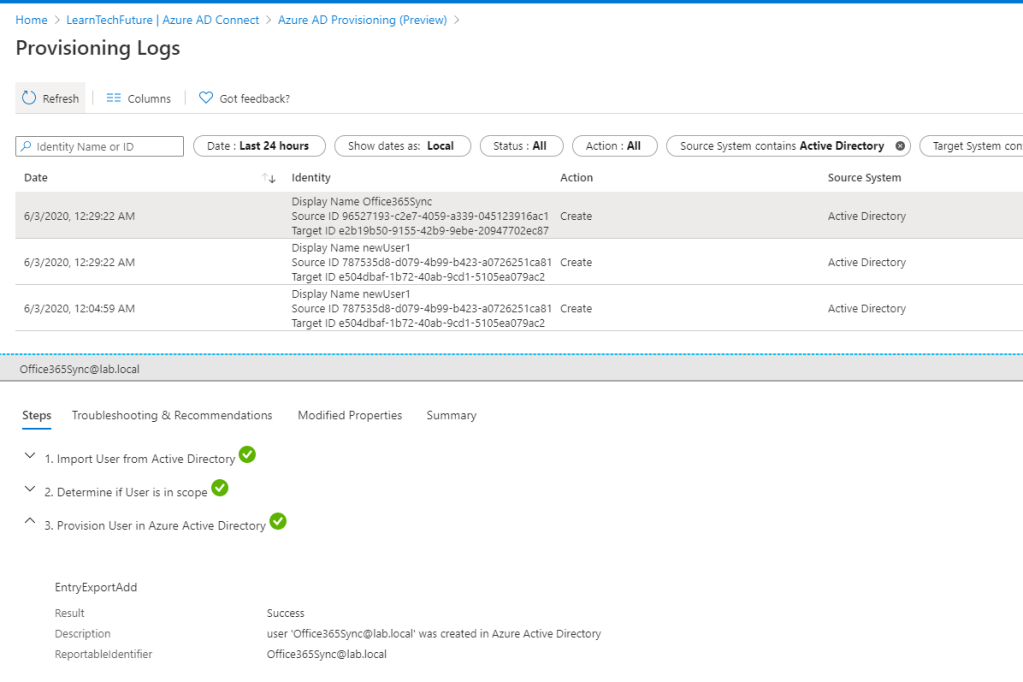Screen dimensions: 1023x682
Task: Click green checkmark beside Import User step
Action: pyautogui.click(x=247, y=455)
